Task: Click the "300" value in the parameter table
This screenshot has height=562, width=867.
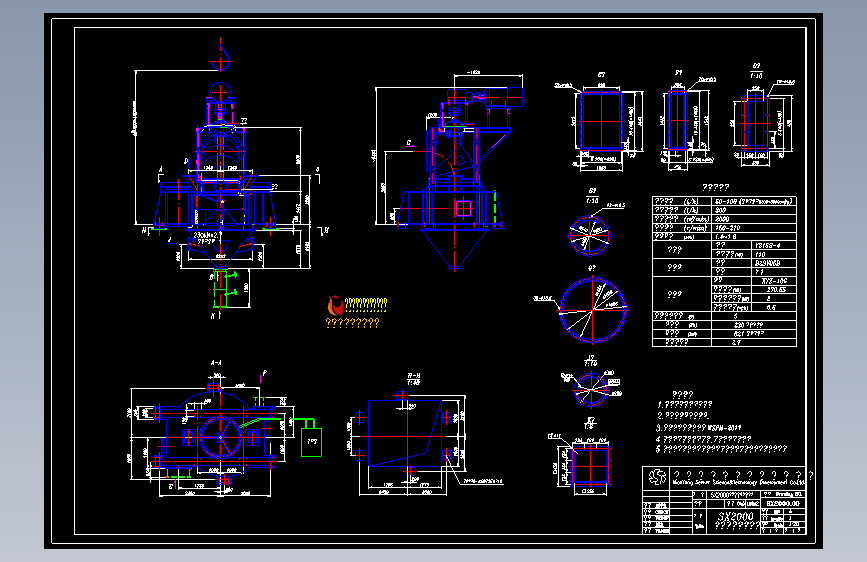Action: [x=720, y=210]
